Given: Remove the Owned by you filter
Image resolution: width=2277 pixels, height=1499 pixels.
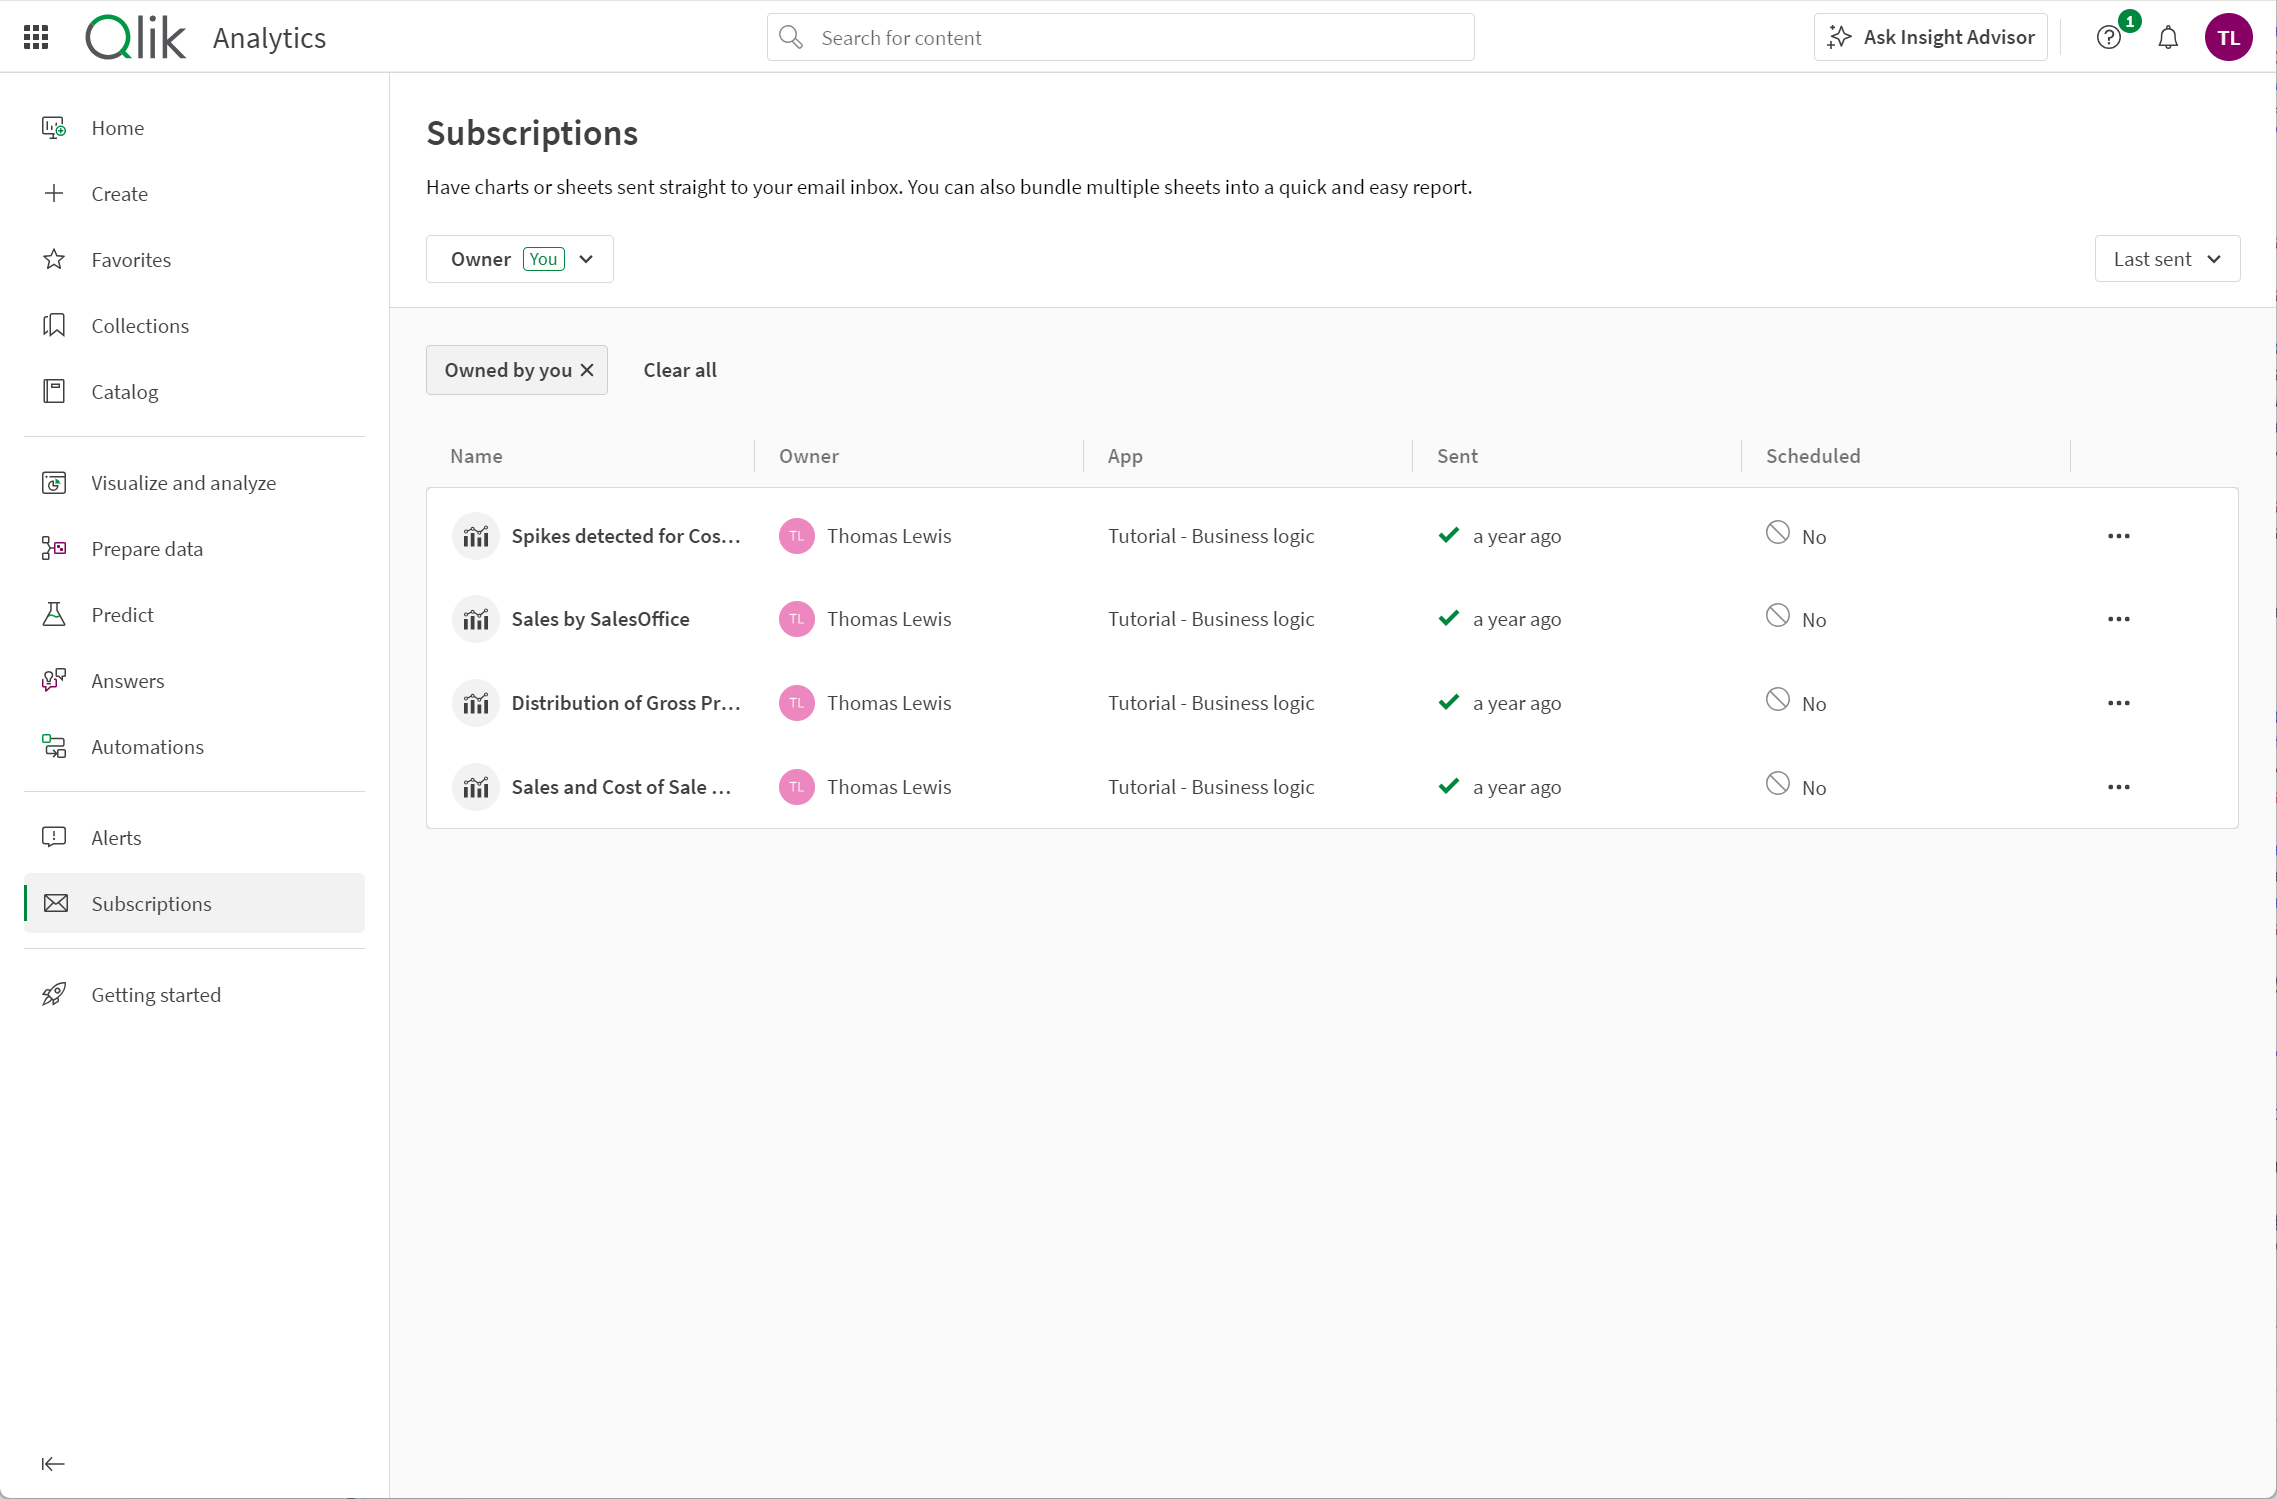Looking at the screenshot, I should 587,370.
